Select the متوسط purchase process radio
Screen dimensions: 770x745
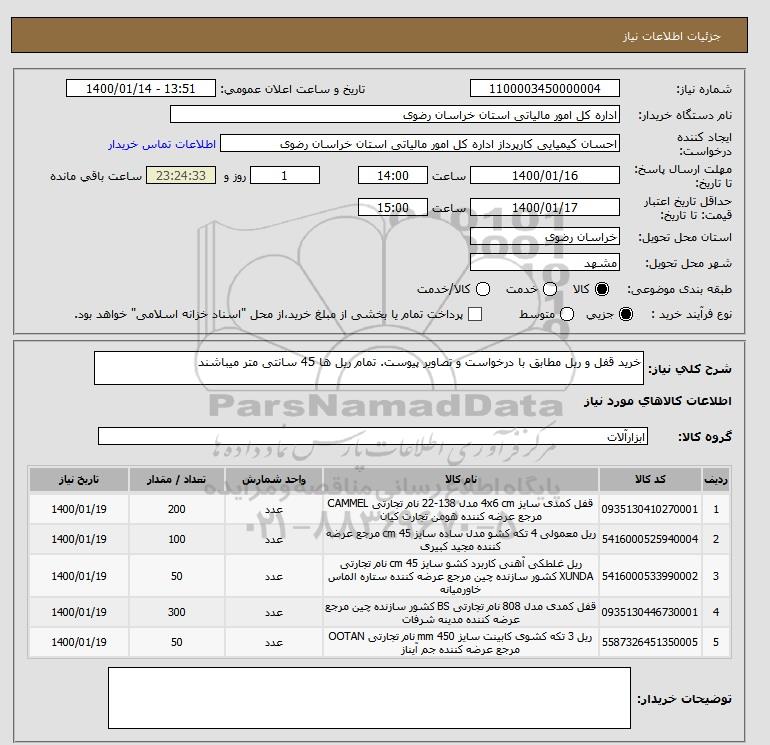tap(567, 314)
